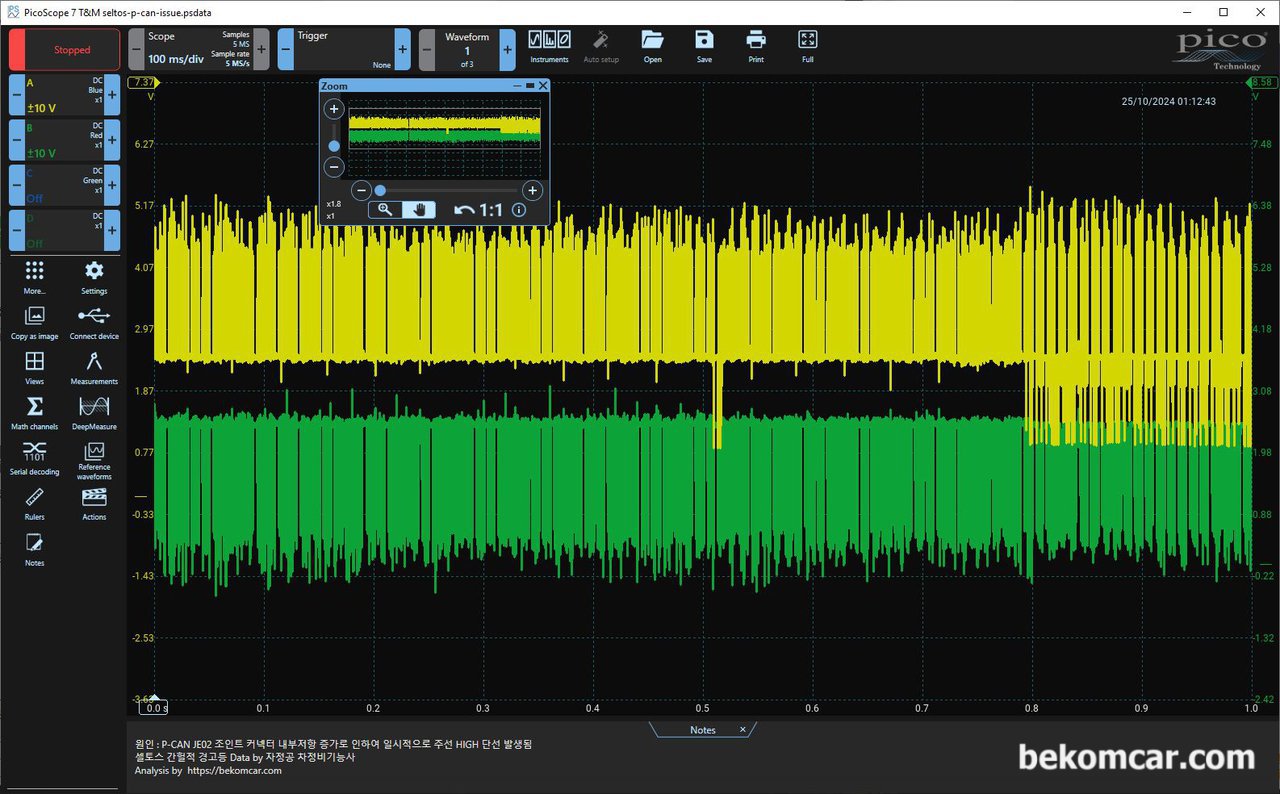
Task: Decrease Channel A range with minus
Action: tap(17, 96)
